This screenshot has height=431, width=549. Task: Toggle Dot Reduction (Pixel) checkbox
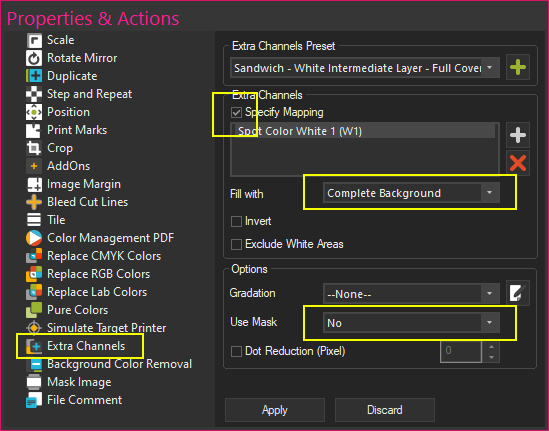pos(236,351)
